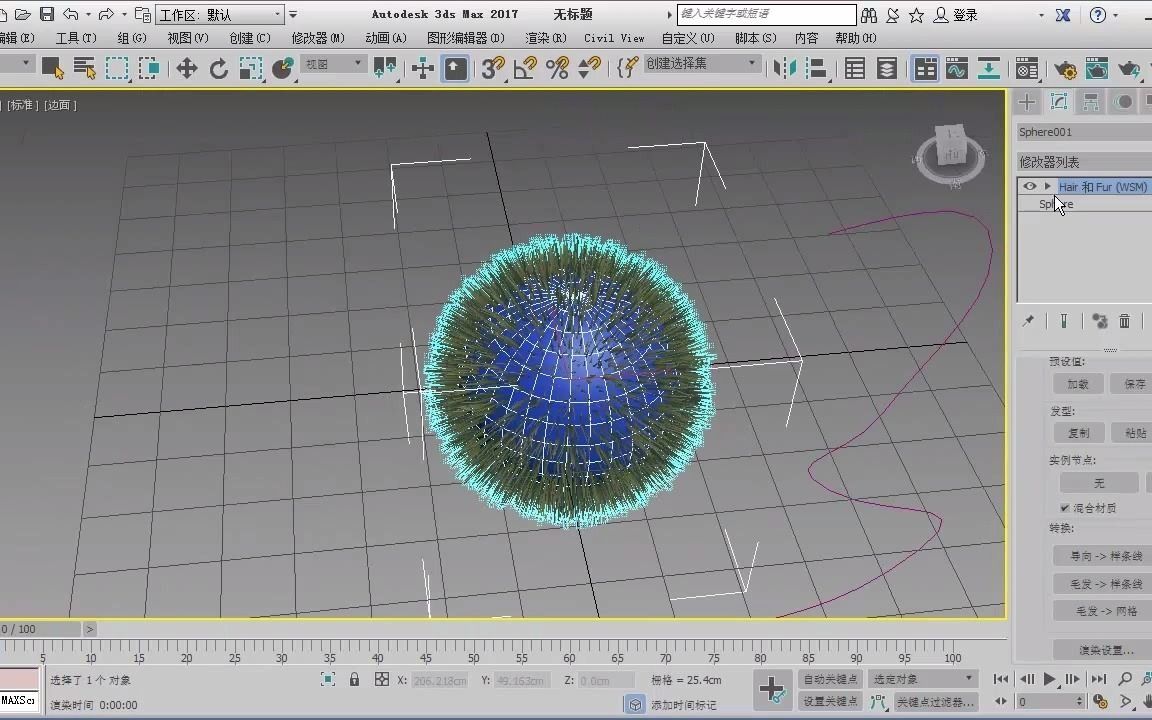Open the 修改器(M) menu
Screen dimensions: 1152x720
(317, 37)
